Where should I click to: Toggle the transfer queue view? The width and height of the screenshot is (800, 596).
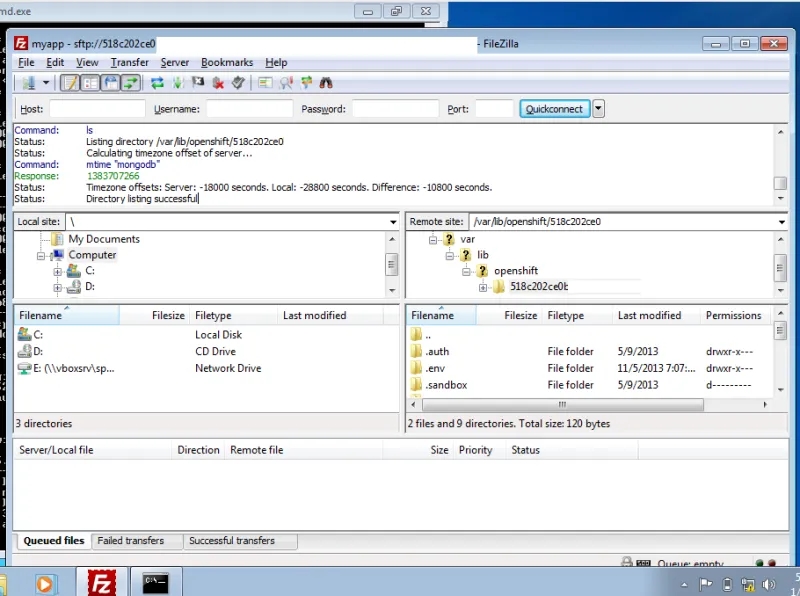pyautogui.click(x=130, y=82)
